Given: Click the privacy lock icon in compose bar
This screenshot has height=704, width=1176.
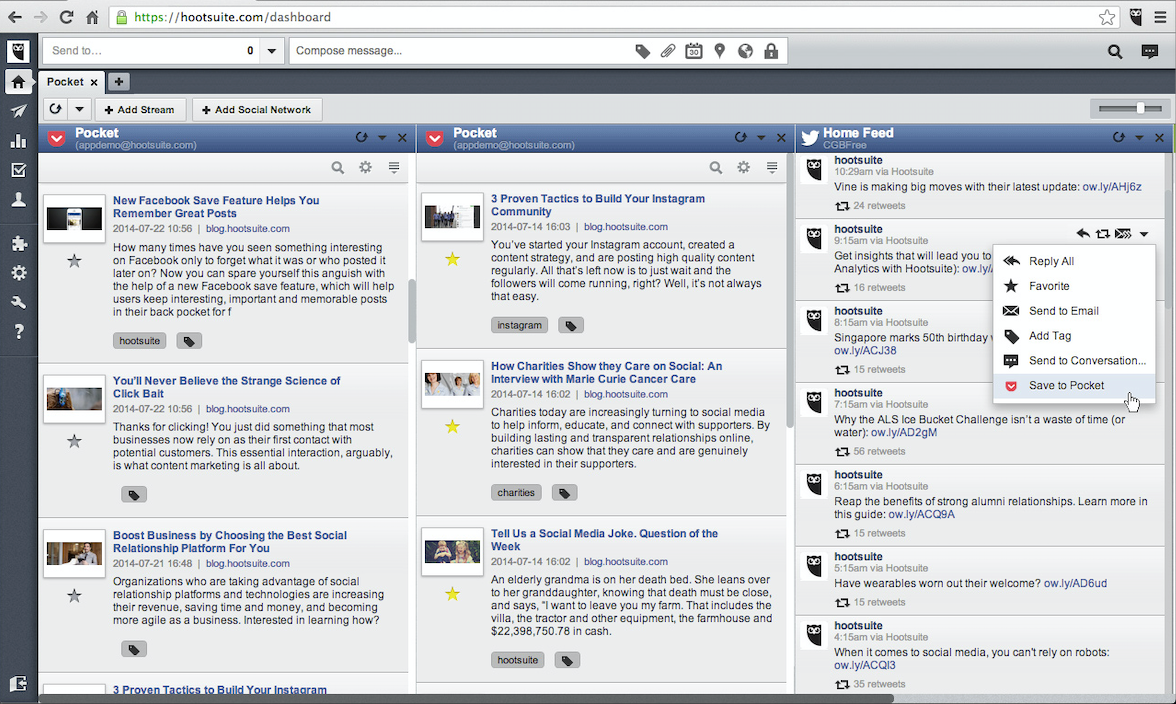Looking at the screenshot, I should coord(771,51).
